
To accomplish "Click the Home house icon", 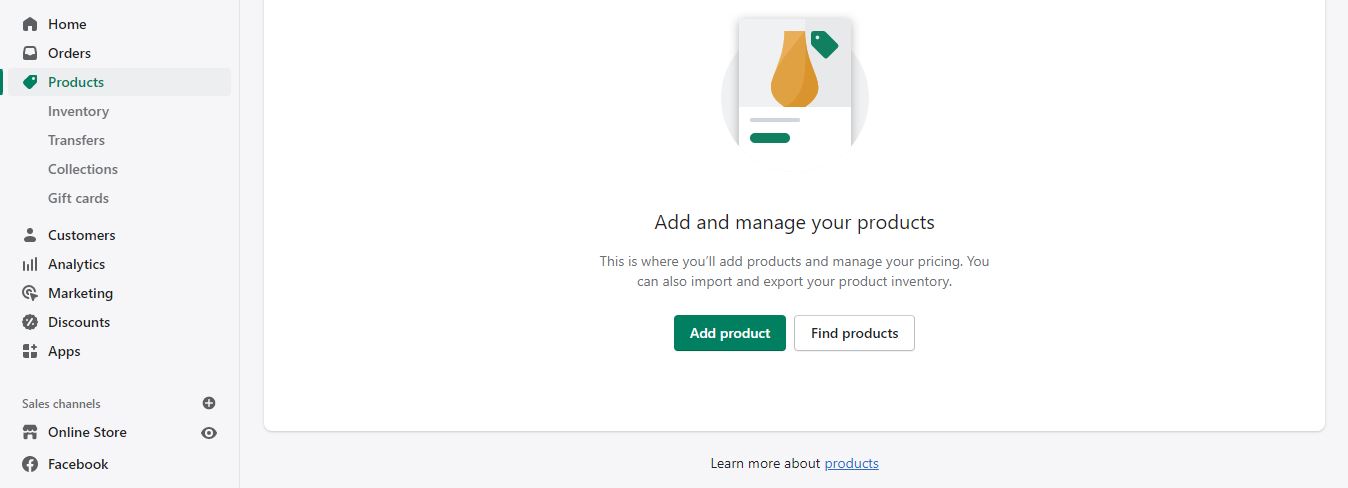I will 30,24.
